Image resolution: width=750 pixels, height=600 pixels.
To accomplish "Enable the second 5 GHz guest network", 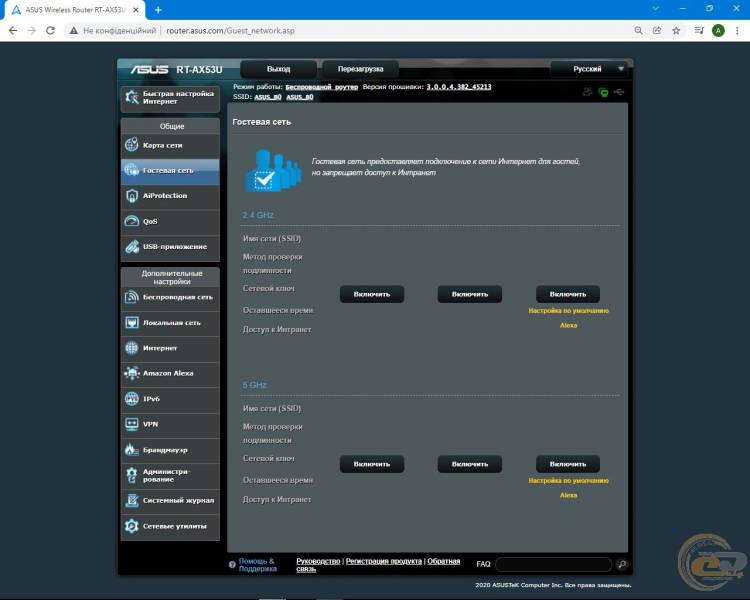I will (470, 464).
